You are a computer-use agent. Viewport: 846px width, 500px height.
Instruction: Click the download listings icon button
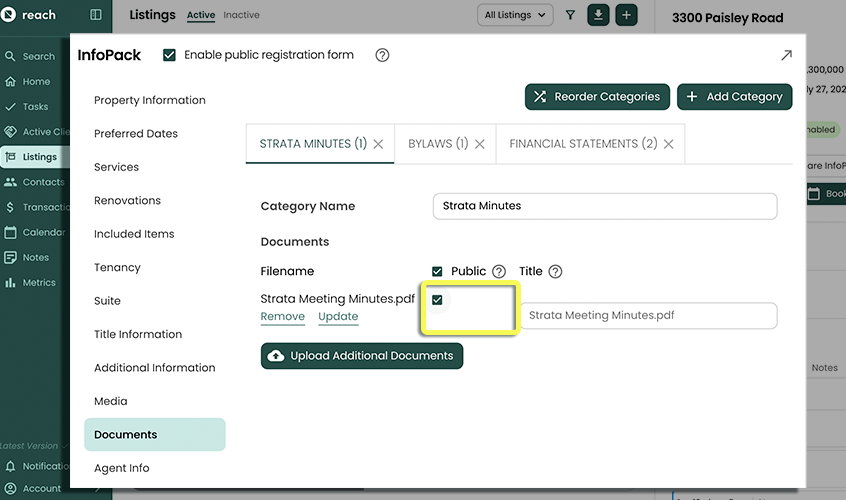(598, 15)
